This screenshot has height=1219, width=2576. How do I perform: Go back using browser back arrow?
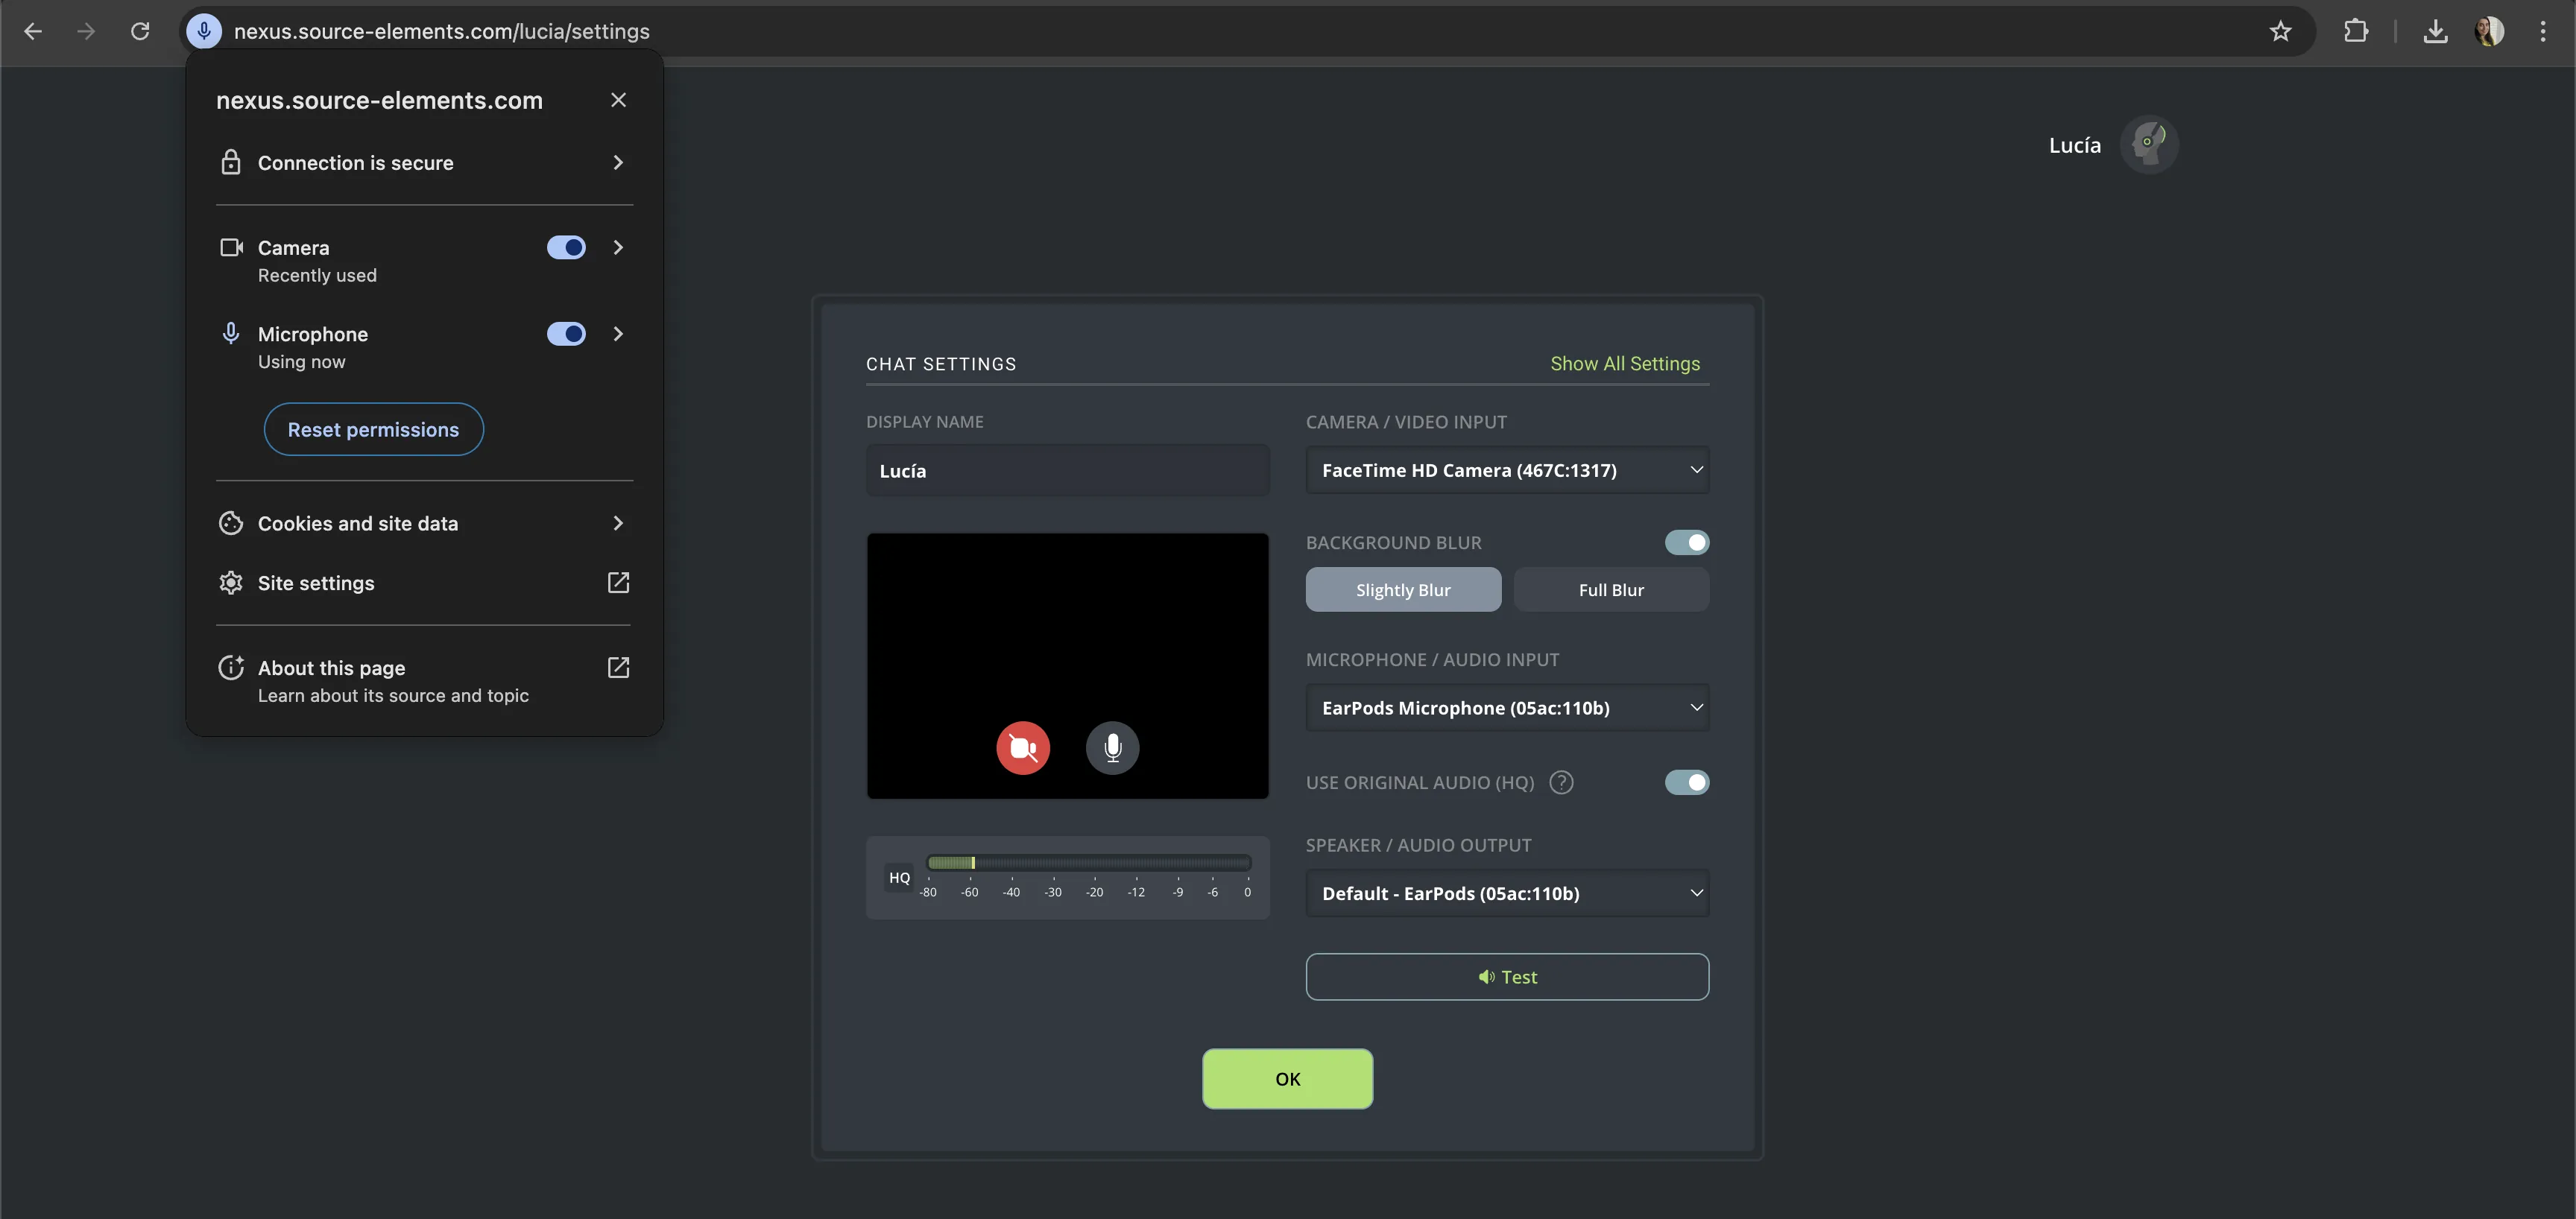tap(33, 31)
